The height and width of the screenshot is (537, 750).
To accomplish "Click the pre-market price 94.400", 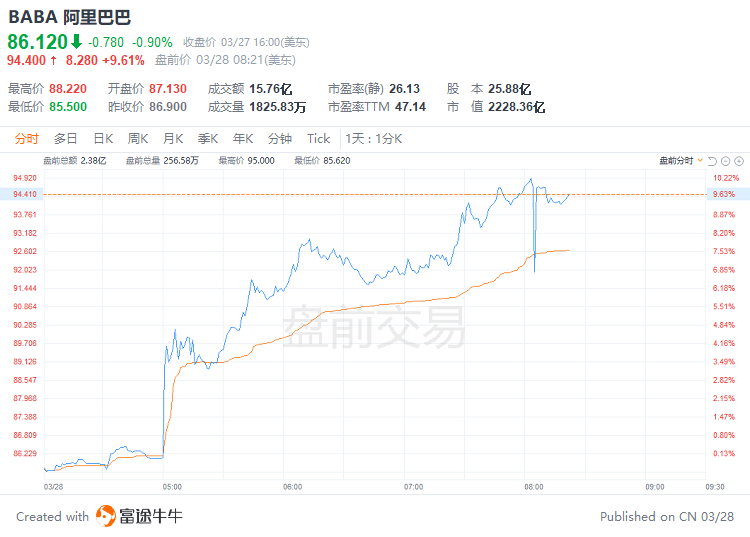I will 26,60.
